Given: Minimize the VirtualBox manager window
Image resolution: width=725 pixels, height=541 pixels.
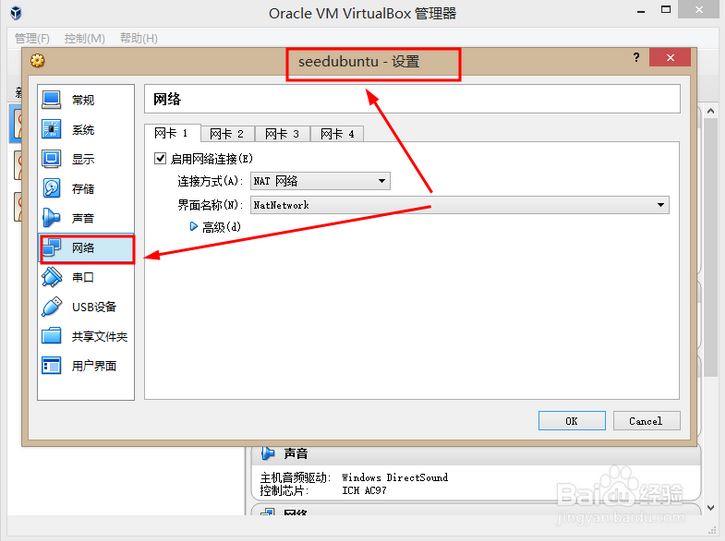Looking at the screenshot, I should point(641,10).
